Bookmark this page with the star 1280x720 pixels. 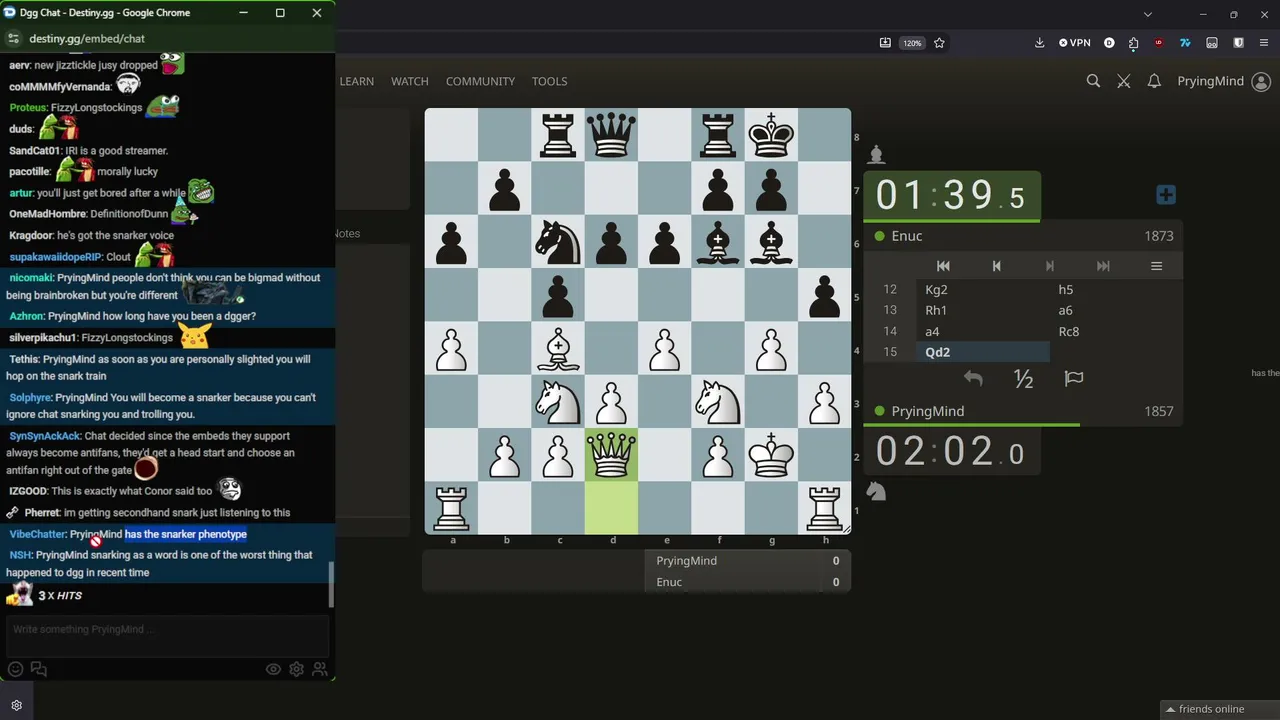click(939, 43)
